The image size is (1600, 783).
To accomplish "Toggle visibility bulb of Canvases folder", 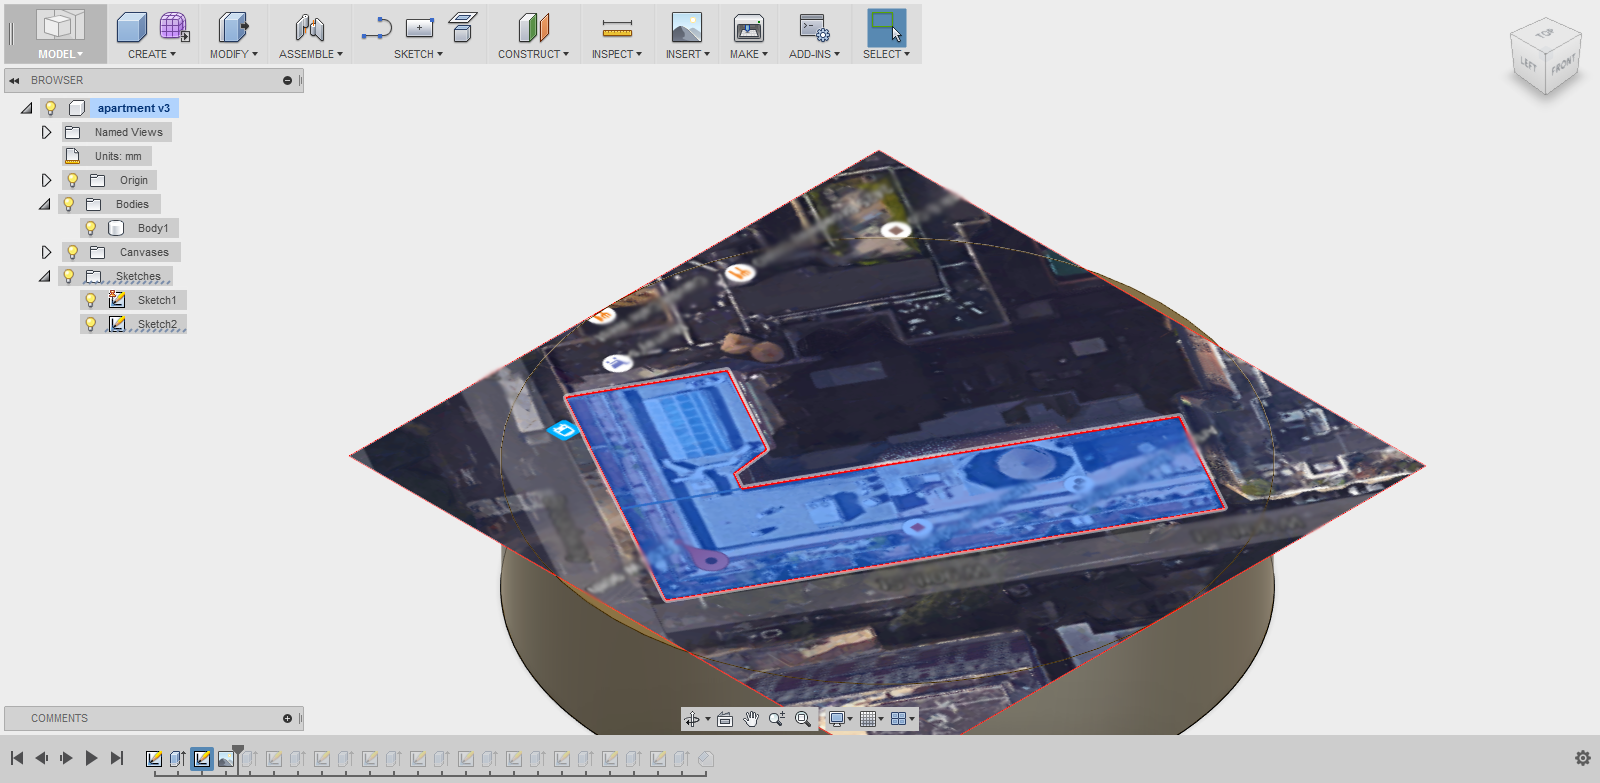I will tap(72, 252).
